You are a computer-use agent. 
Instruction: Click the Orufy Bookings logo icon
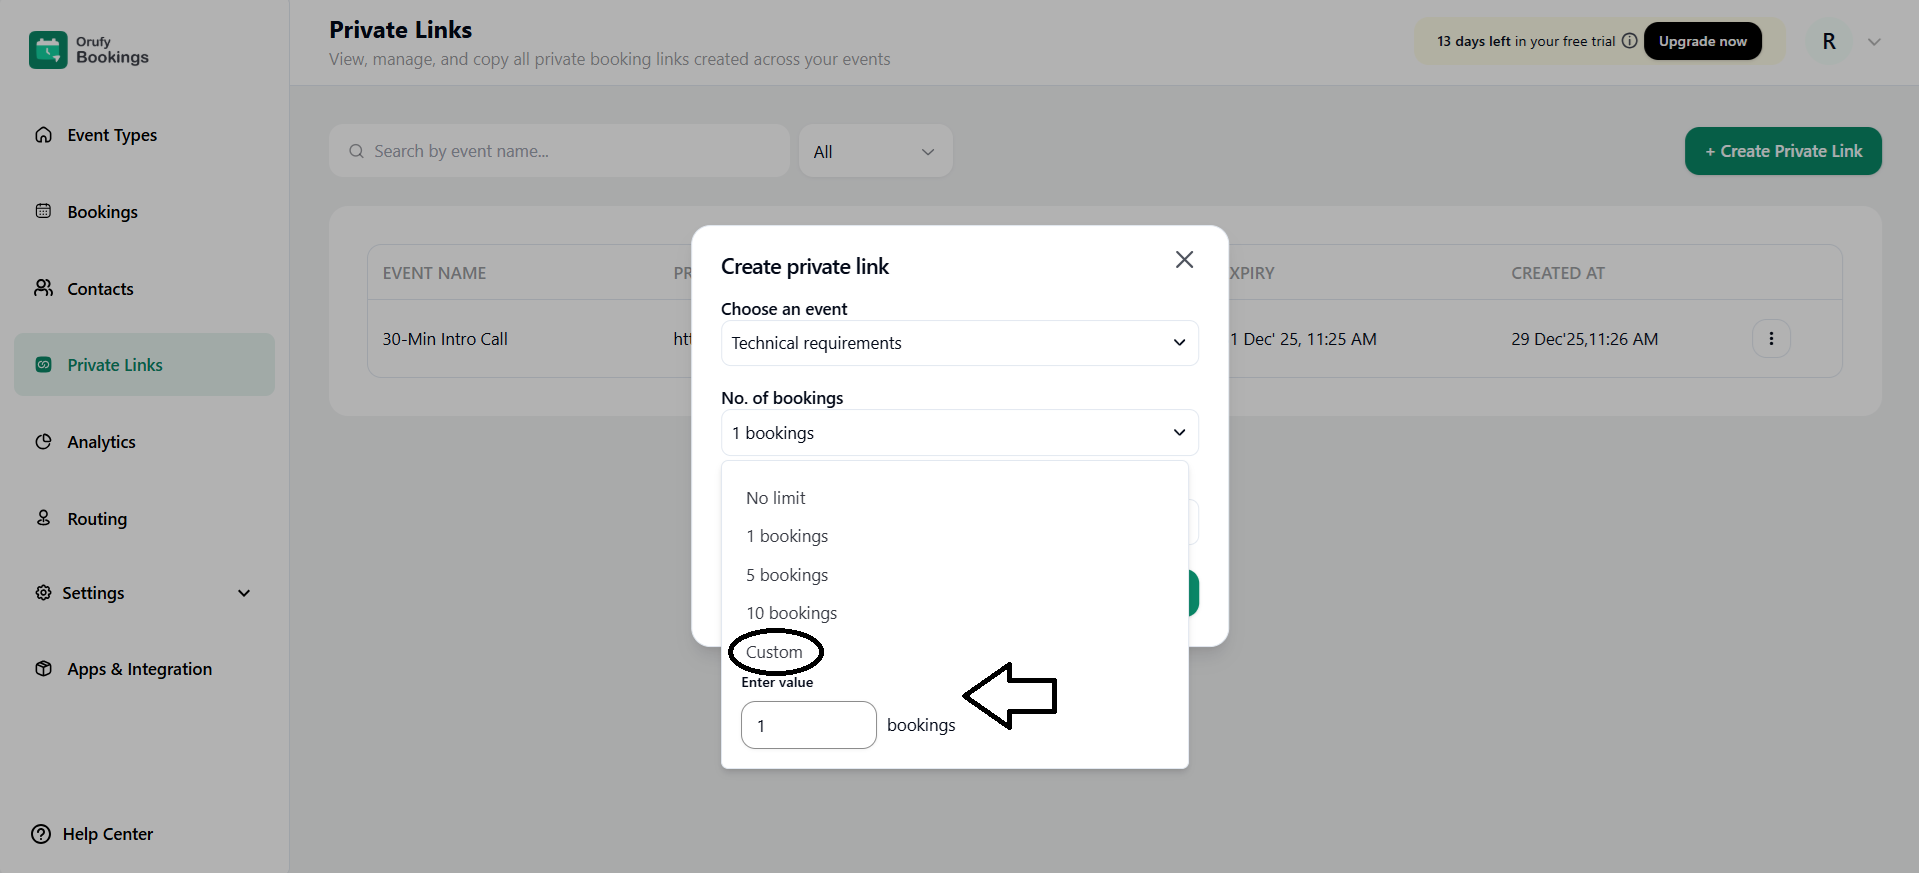[x=48, y=50]
